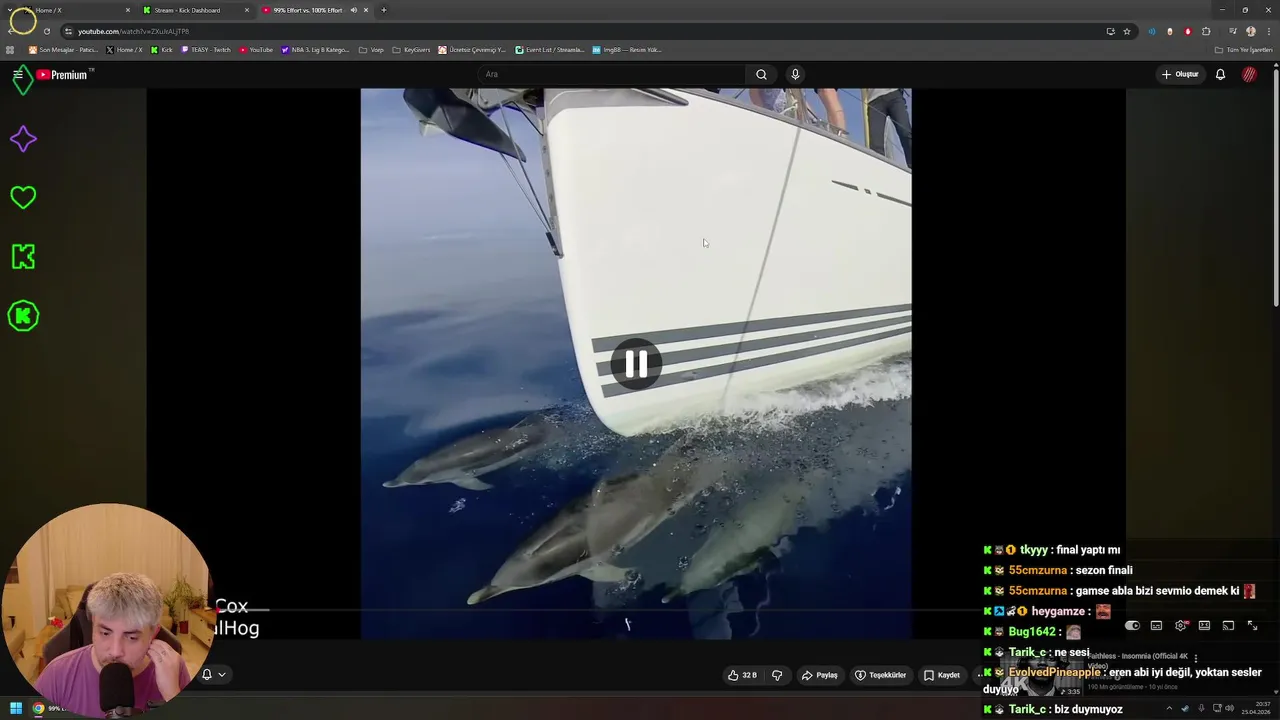Expand the tab search dropdown arrow
The height and width of the screenshot is (720, 1280).
pos(10,10)
